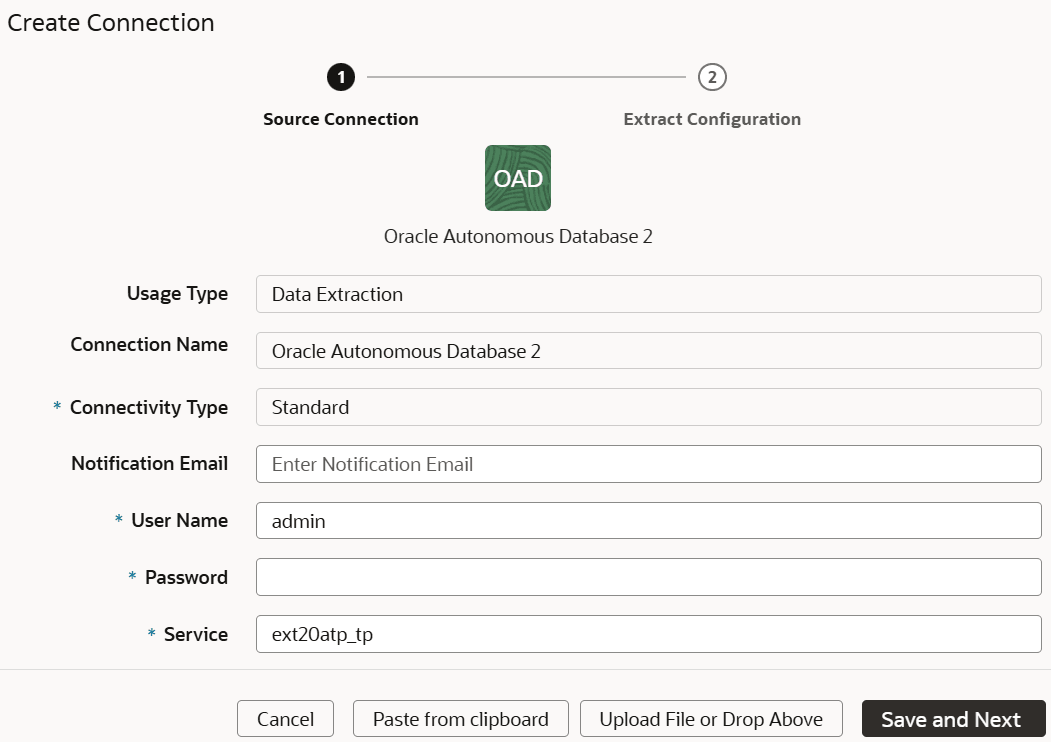Click the Save and Next button
The image size is (1051, 742).
click(953, 718)
